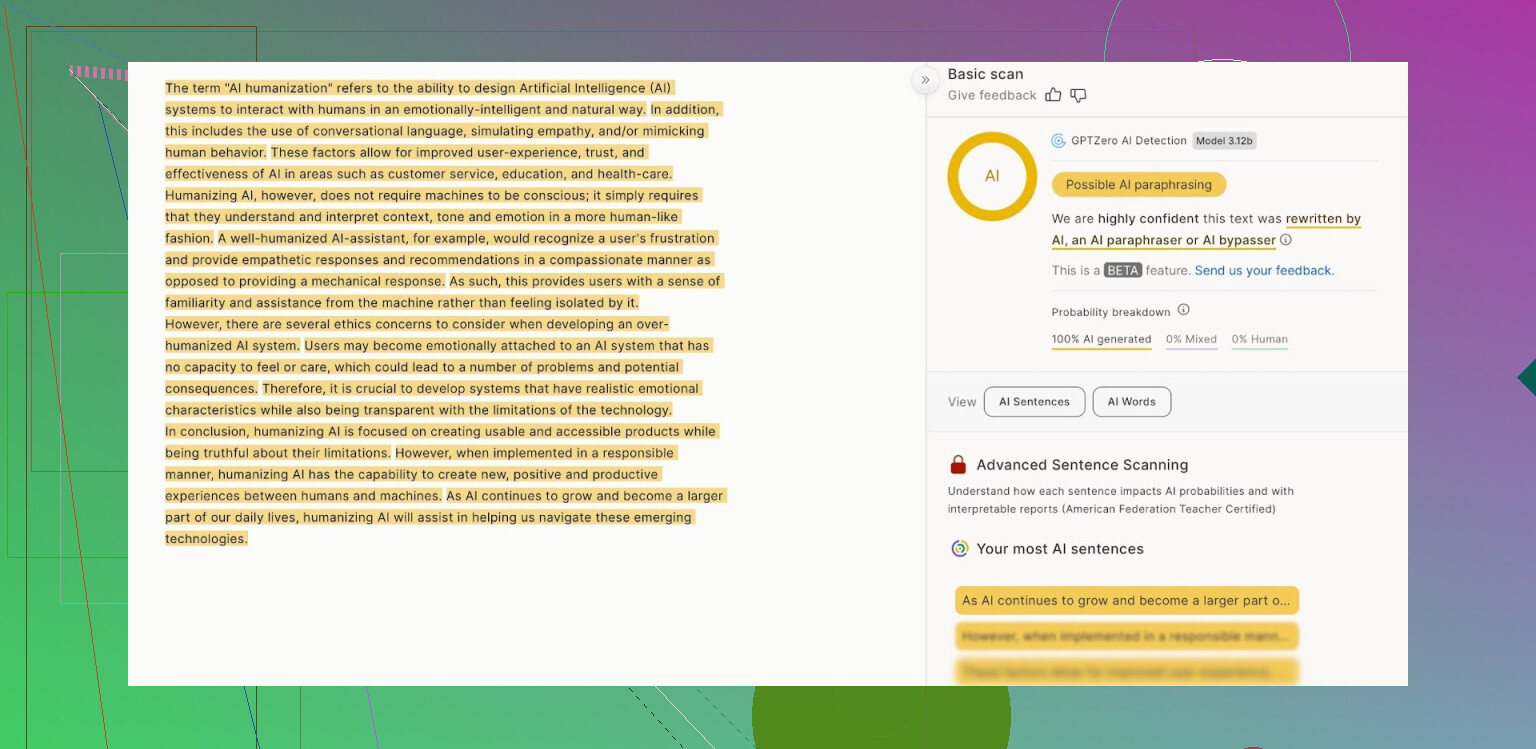Viewport: 1536px width, 749px height.
Task: Click info icon beside AI bypasser text
Action: [x=1286, y=240]
